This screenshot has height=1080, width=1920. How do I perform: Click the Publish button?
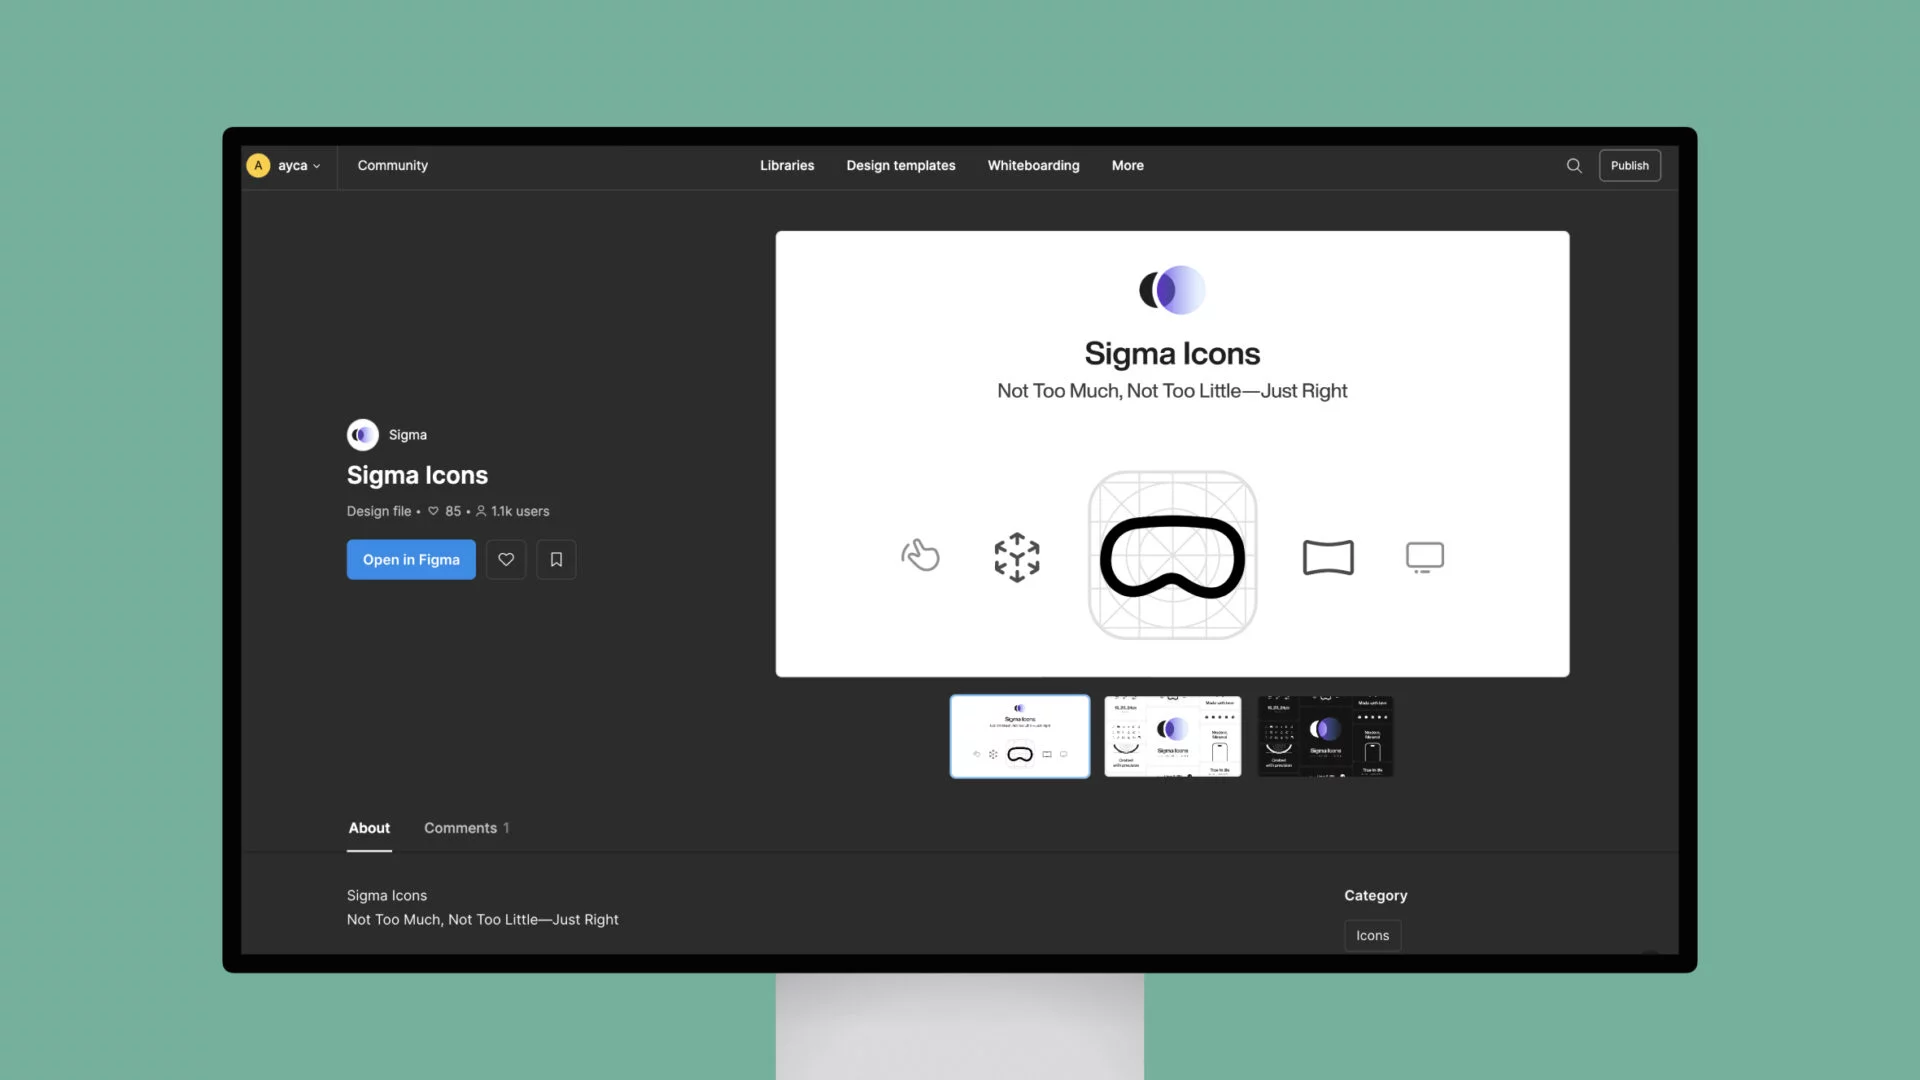[1630, 165]
